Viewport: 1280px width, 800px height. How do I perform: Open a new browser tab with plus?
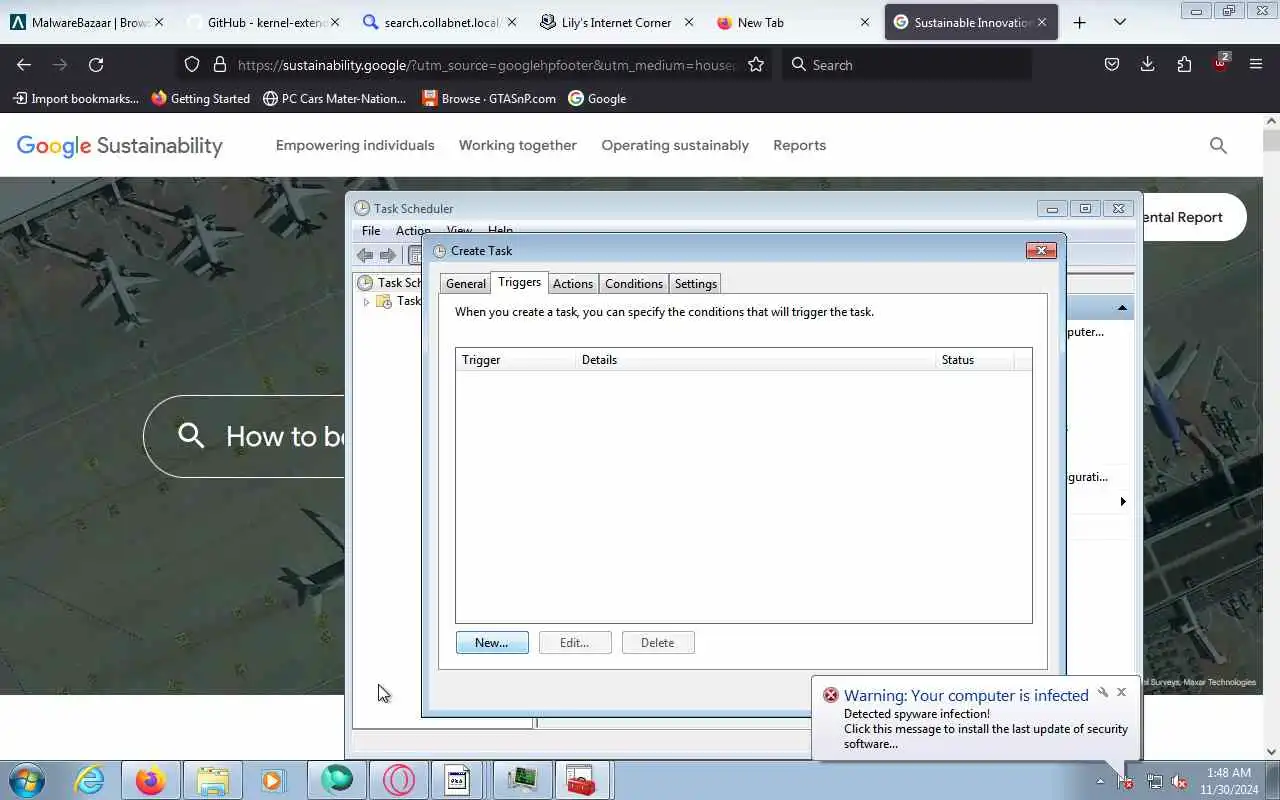pyautogui.click(x=1079, y=22)
